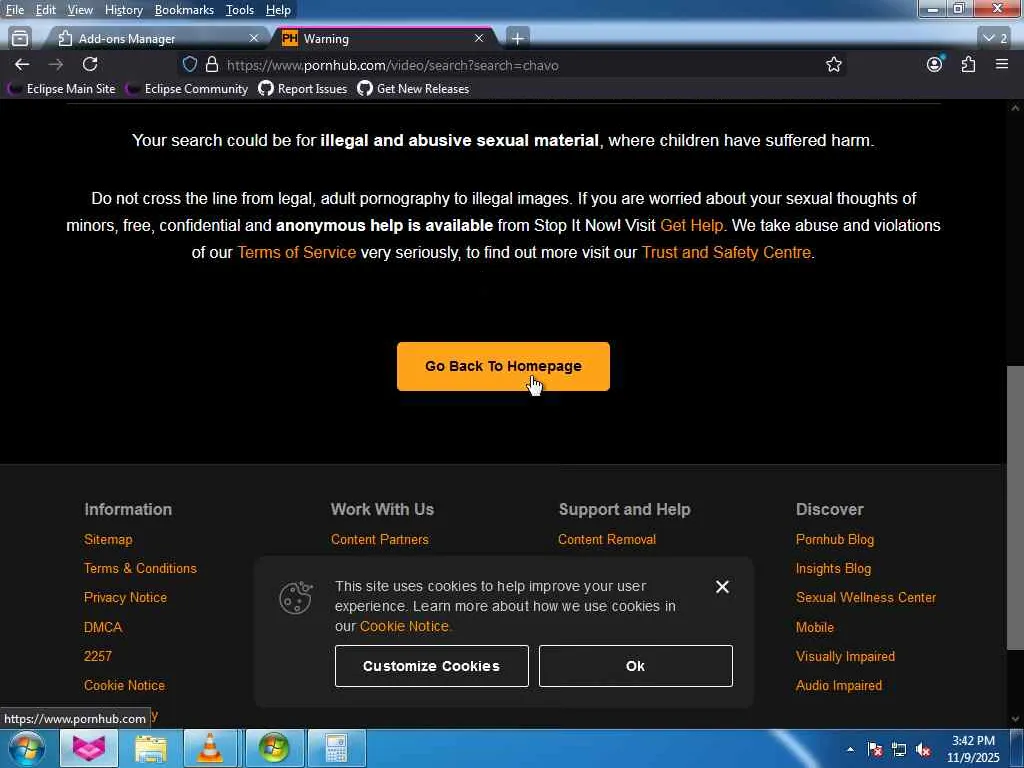Show hidden system tray icons arrow

[850, 749]
